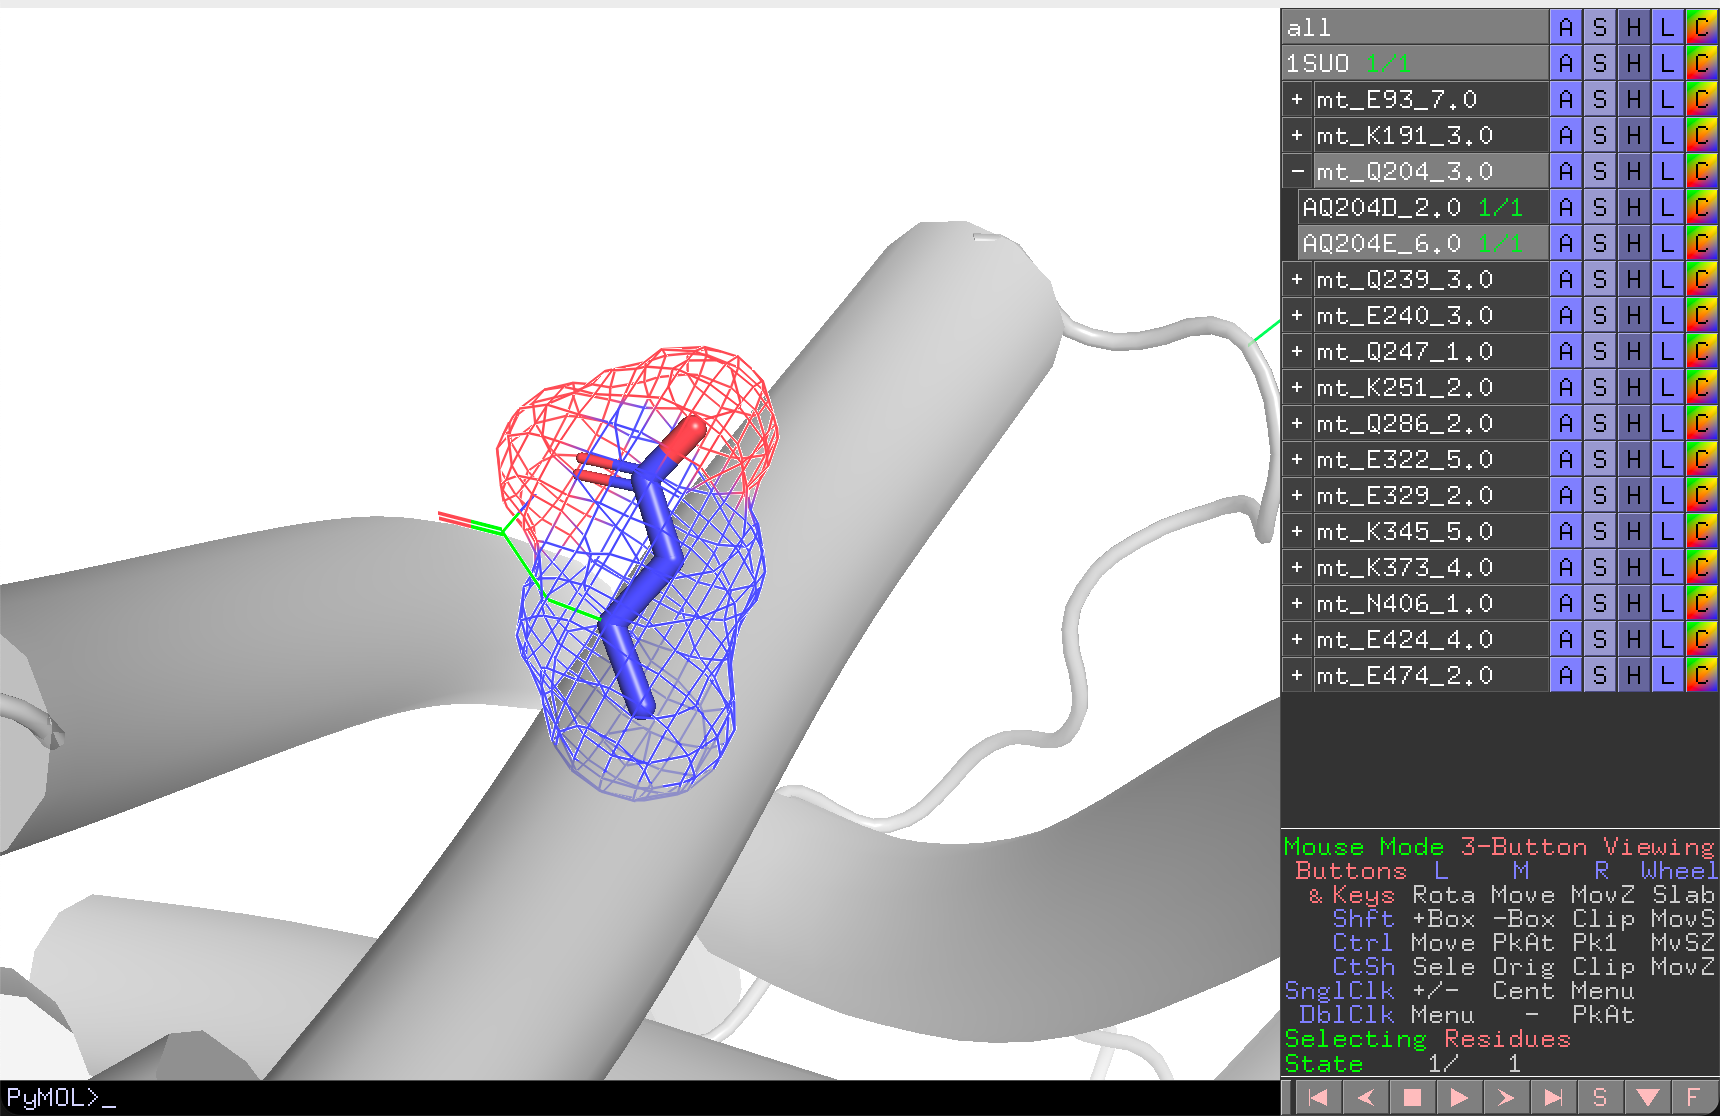Step one frame backward
1720x1116 pixels.
tap(1365, 1097)
